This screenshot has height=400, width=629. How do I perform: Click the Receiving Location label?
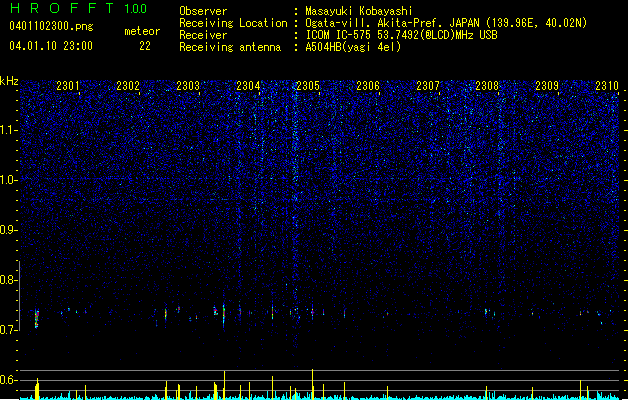(x=233, y=23)
